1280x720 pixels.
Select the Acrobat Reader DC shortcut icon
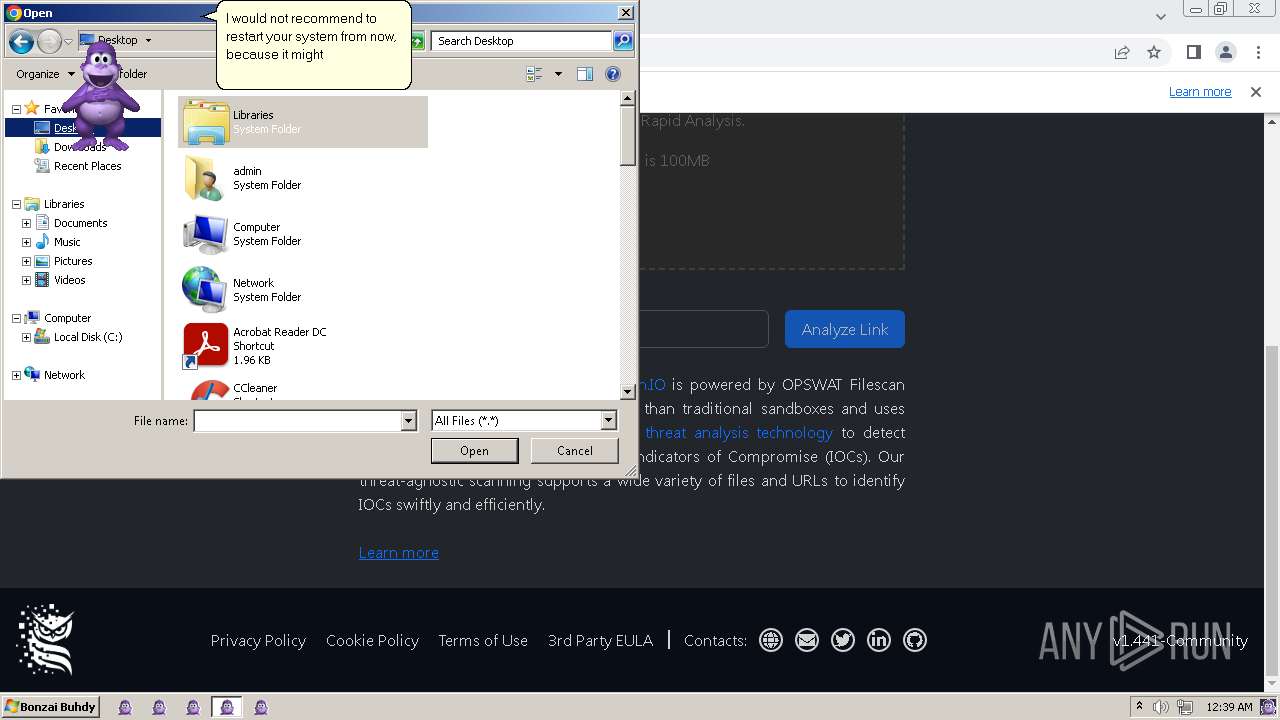coord(206,346)
